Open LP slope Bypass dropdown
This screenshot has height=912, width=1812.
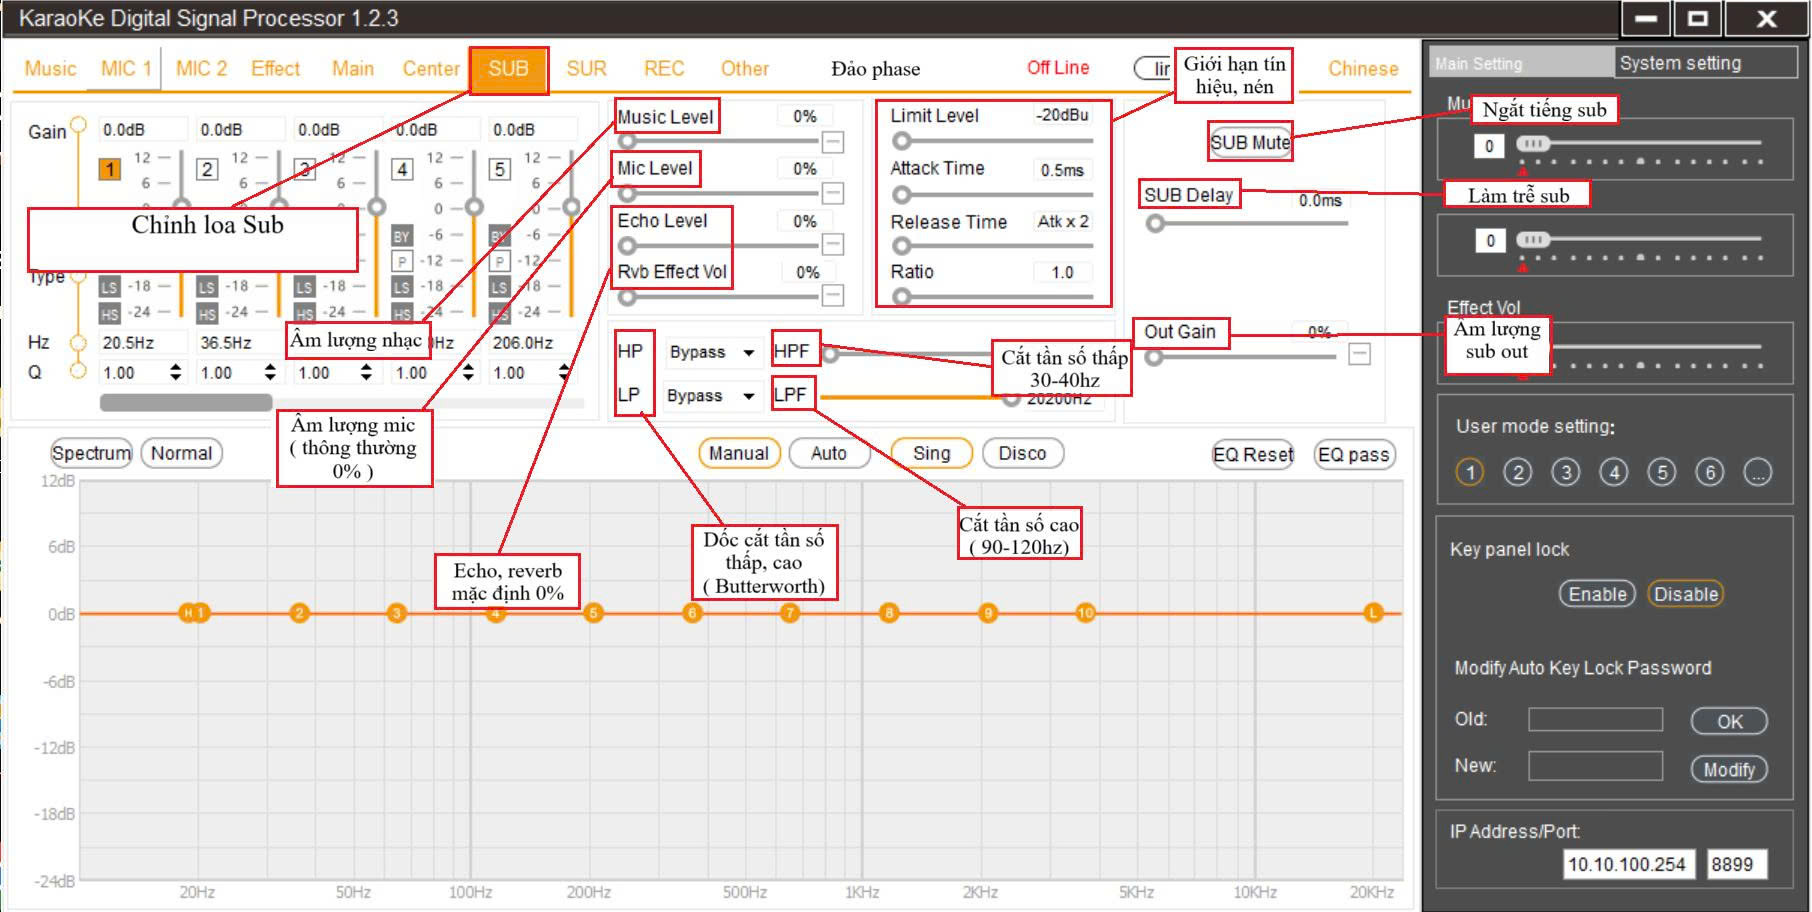tap(712, 396)
